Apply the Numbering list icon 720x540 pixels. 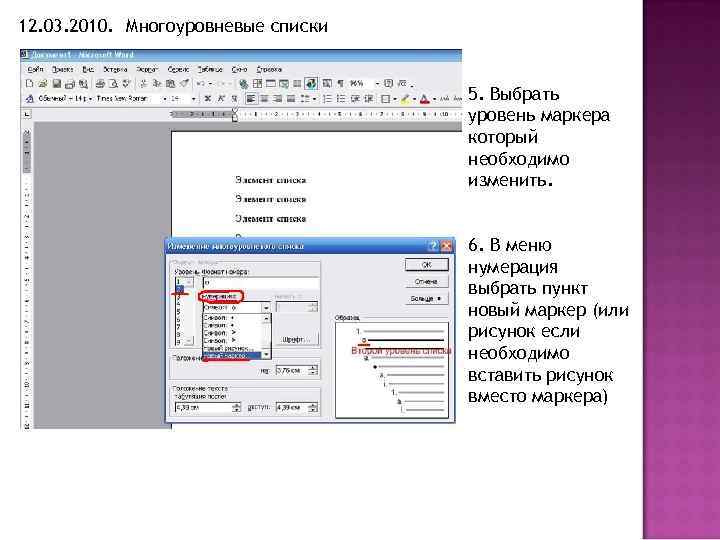tap(327, 98)
